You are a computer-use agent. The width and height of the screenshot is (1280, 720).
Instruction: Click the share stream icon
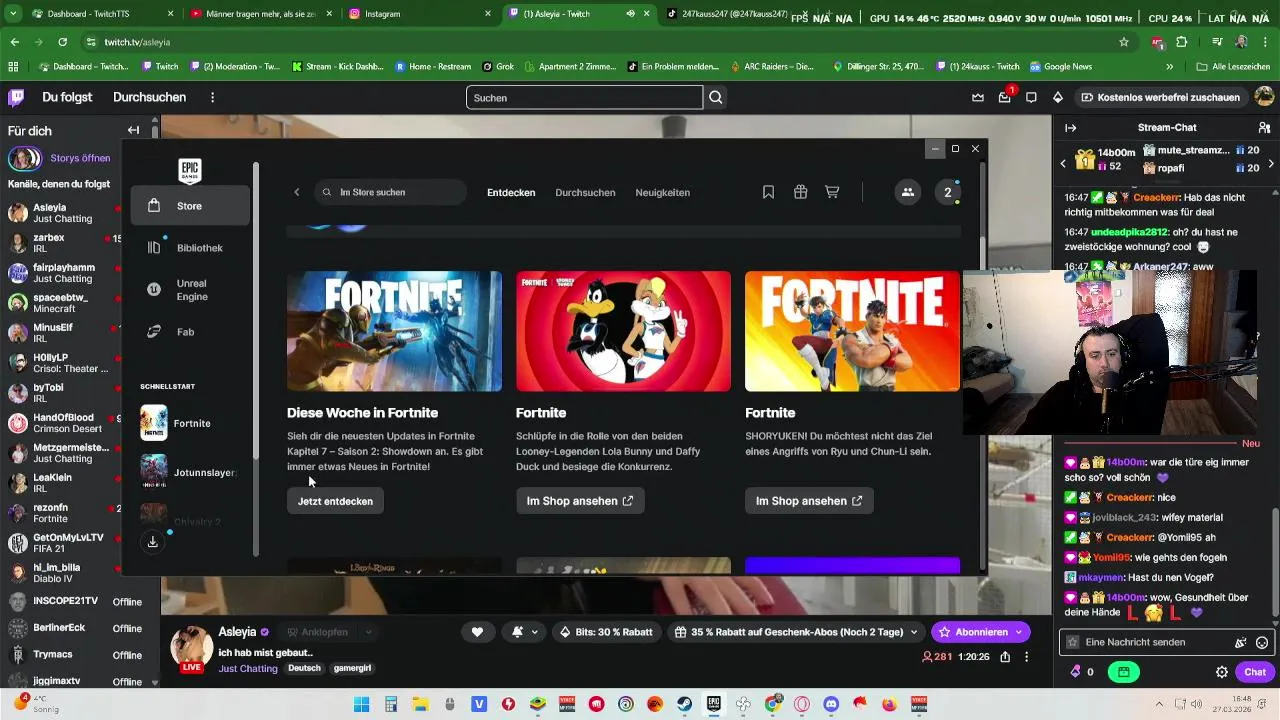[1005, 657]
